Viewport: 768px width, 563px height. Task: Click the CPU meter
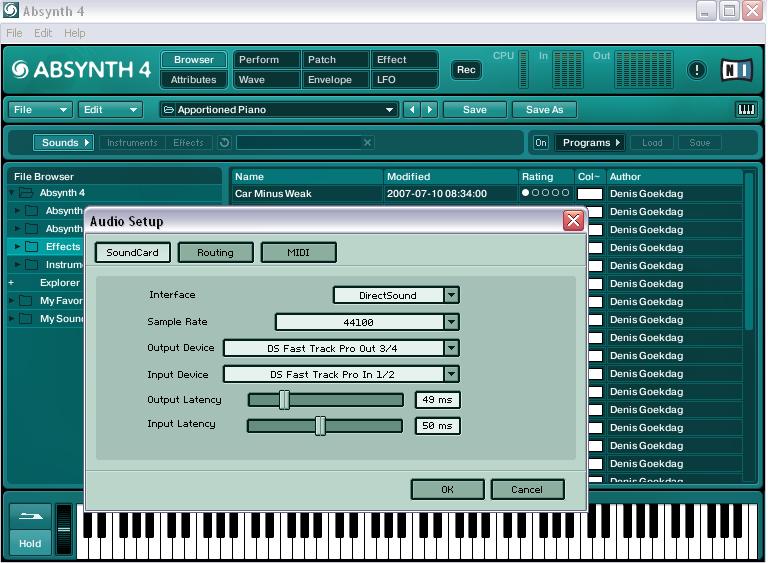pos(523,69)
